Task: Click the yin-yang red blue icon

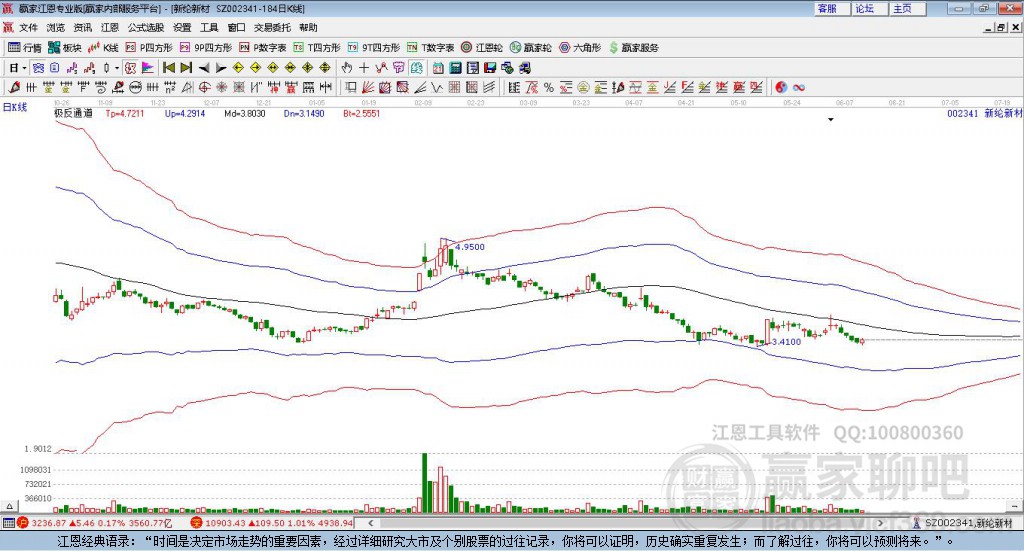Action: 781,87
